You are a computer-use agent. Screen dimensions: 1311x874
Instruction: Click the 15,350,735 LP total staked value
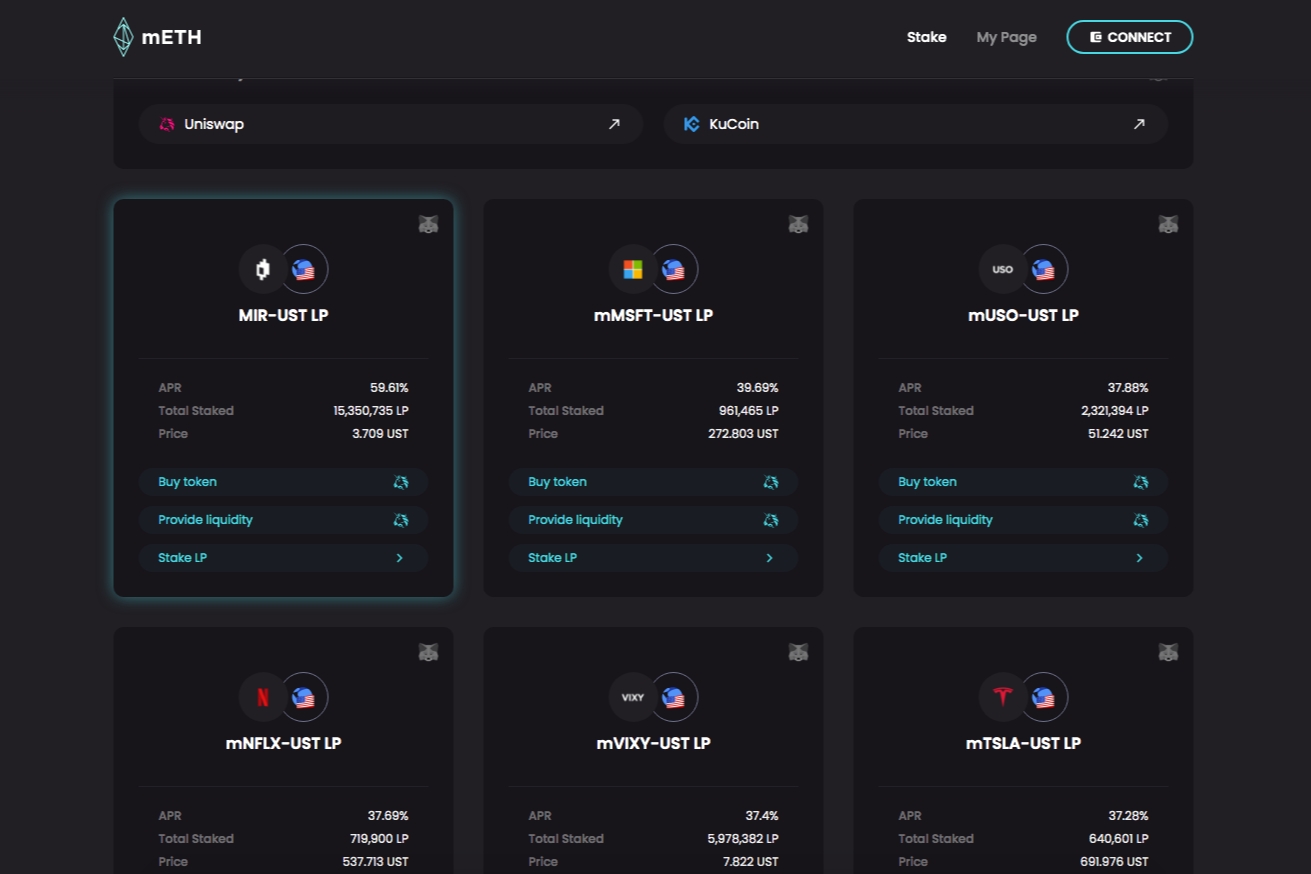(371, 411)
